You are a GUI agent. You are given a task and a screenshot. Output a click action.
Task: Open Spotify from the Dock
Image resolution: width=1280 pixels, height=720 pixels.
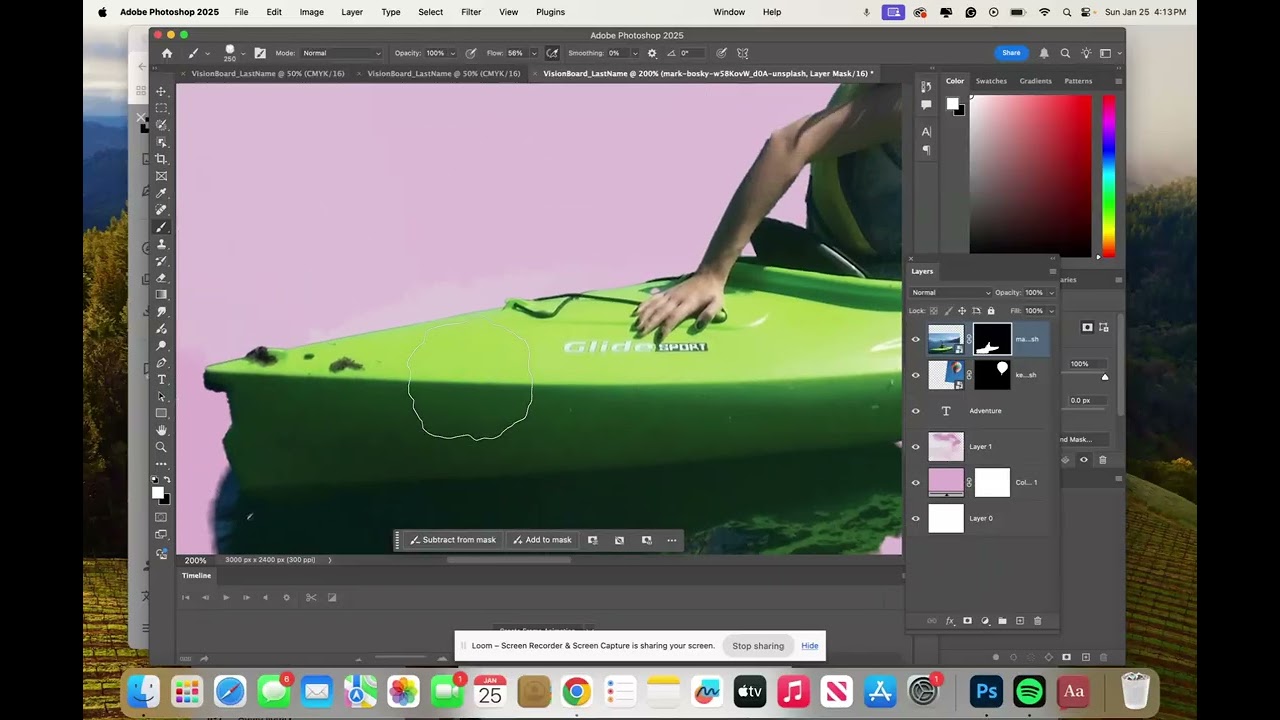[x=1029, y=691]
